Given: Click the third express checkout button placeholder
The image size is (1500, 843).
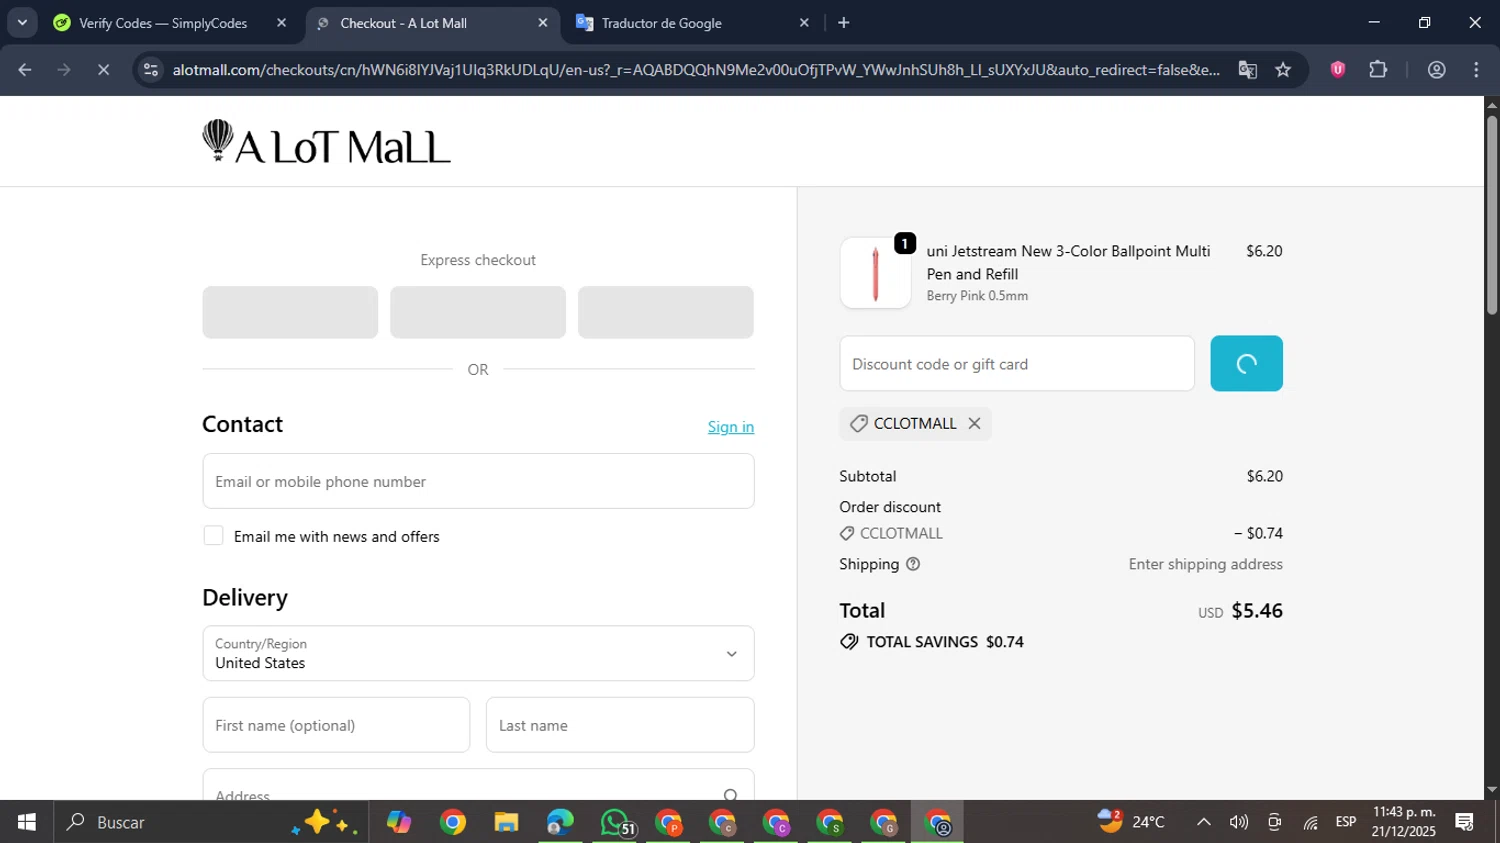Looking at the screenshot, I should pos(666,312).
